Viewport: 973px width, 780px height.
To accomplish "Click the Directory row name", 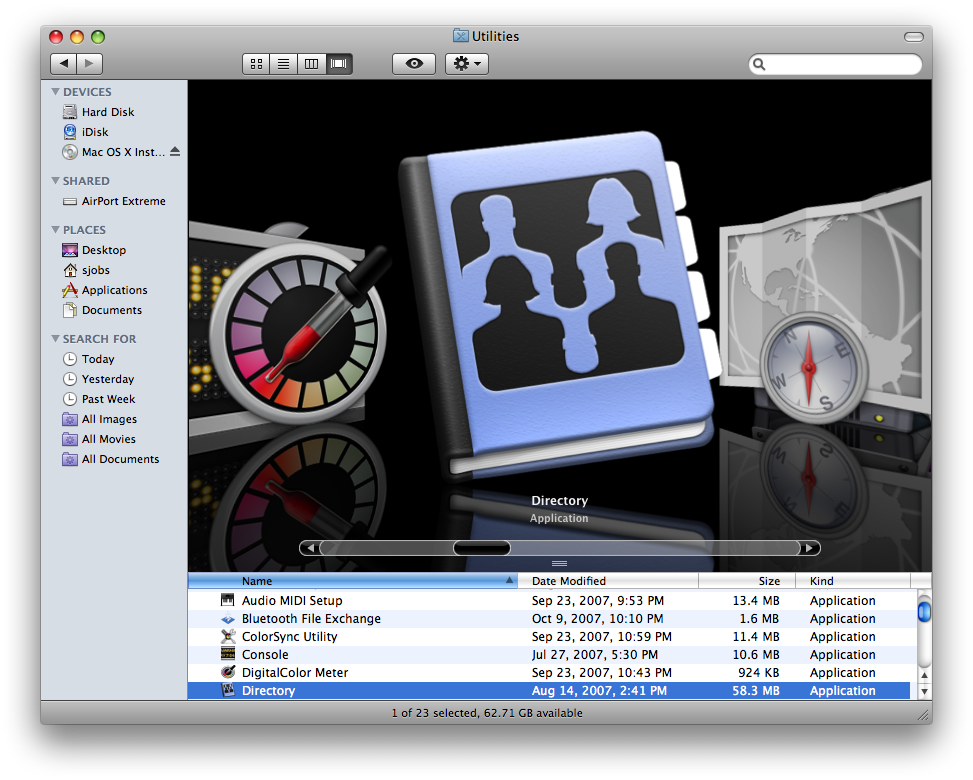I will click(x=269, y=691).
